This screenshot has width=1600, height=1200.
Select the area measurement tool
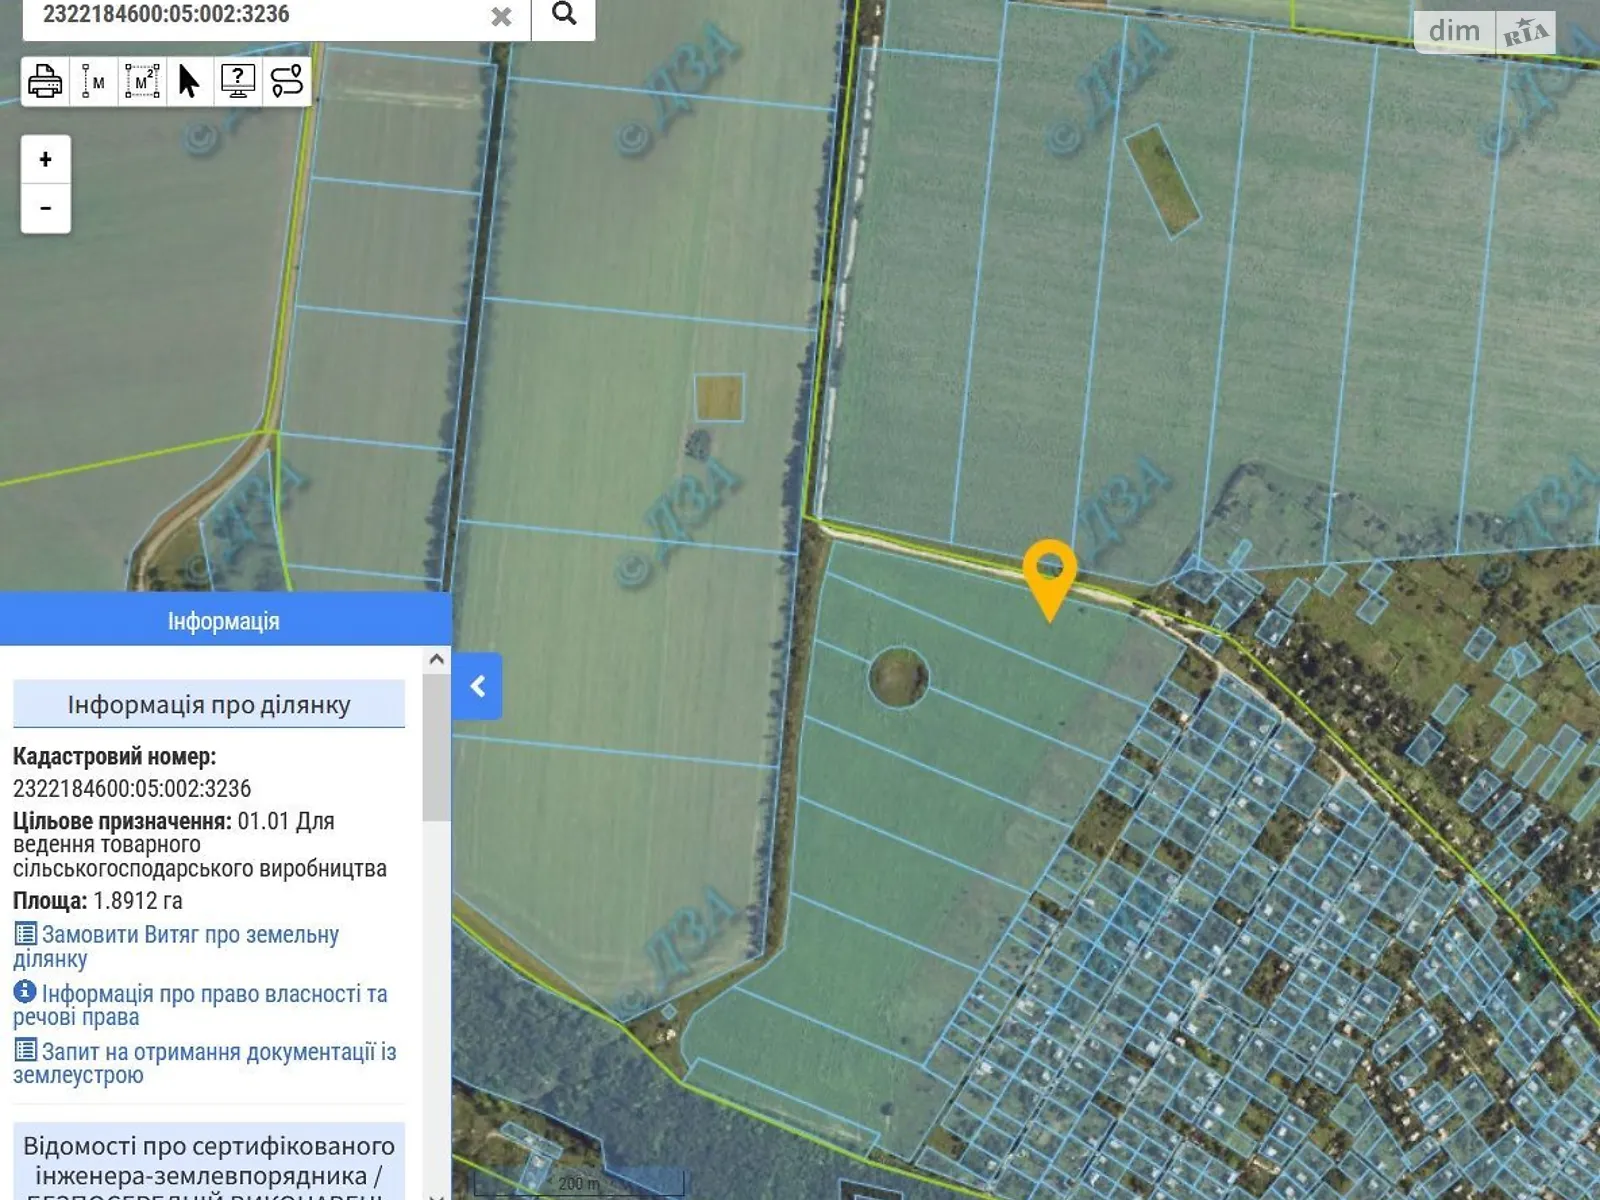coord(142,81)
